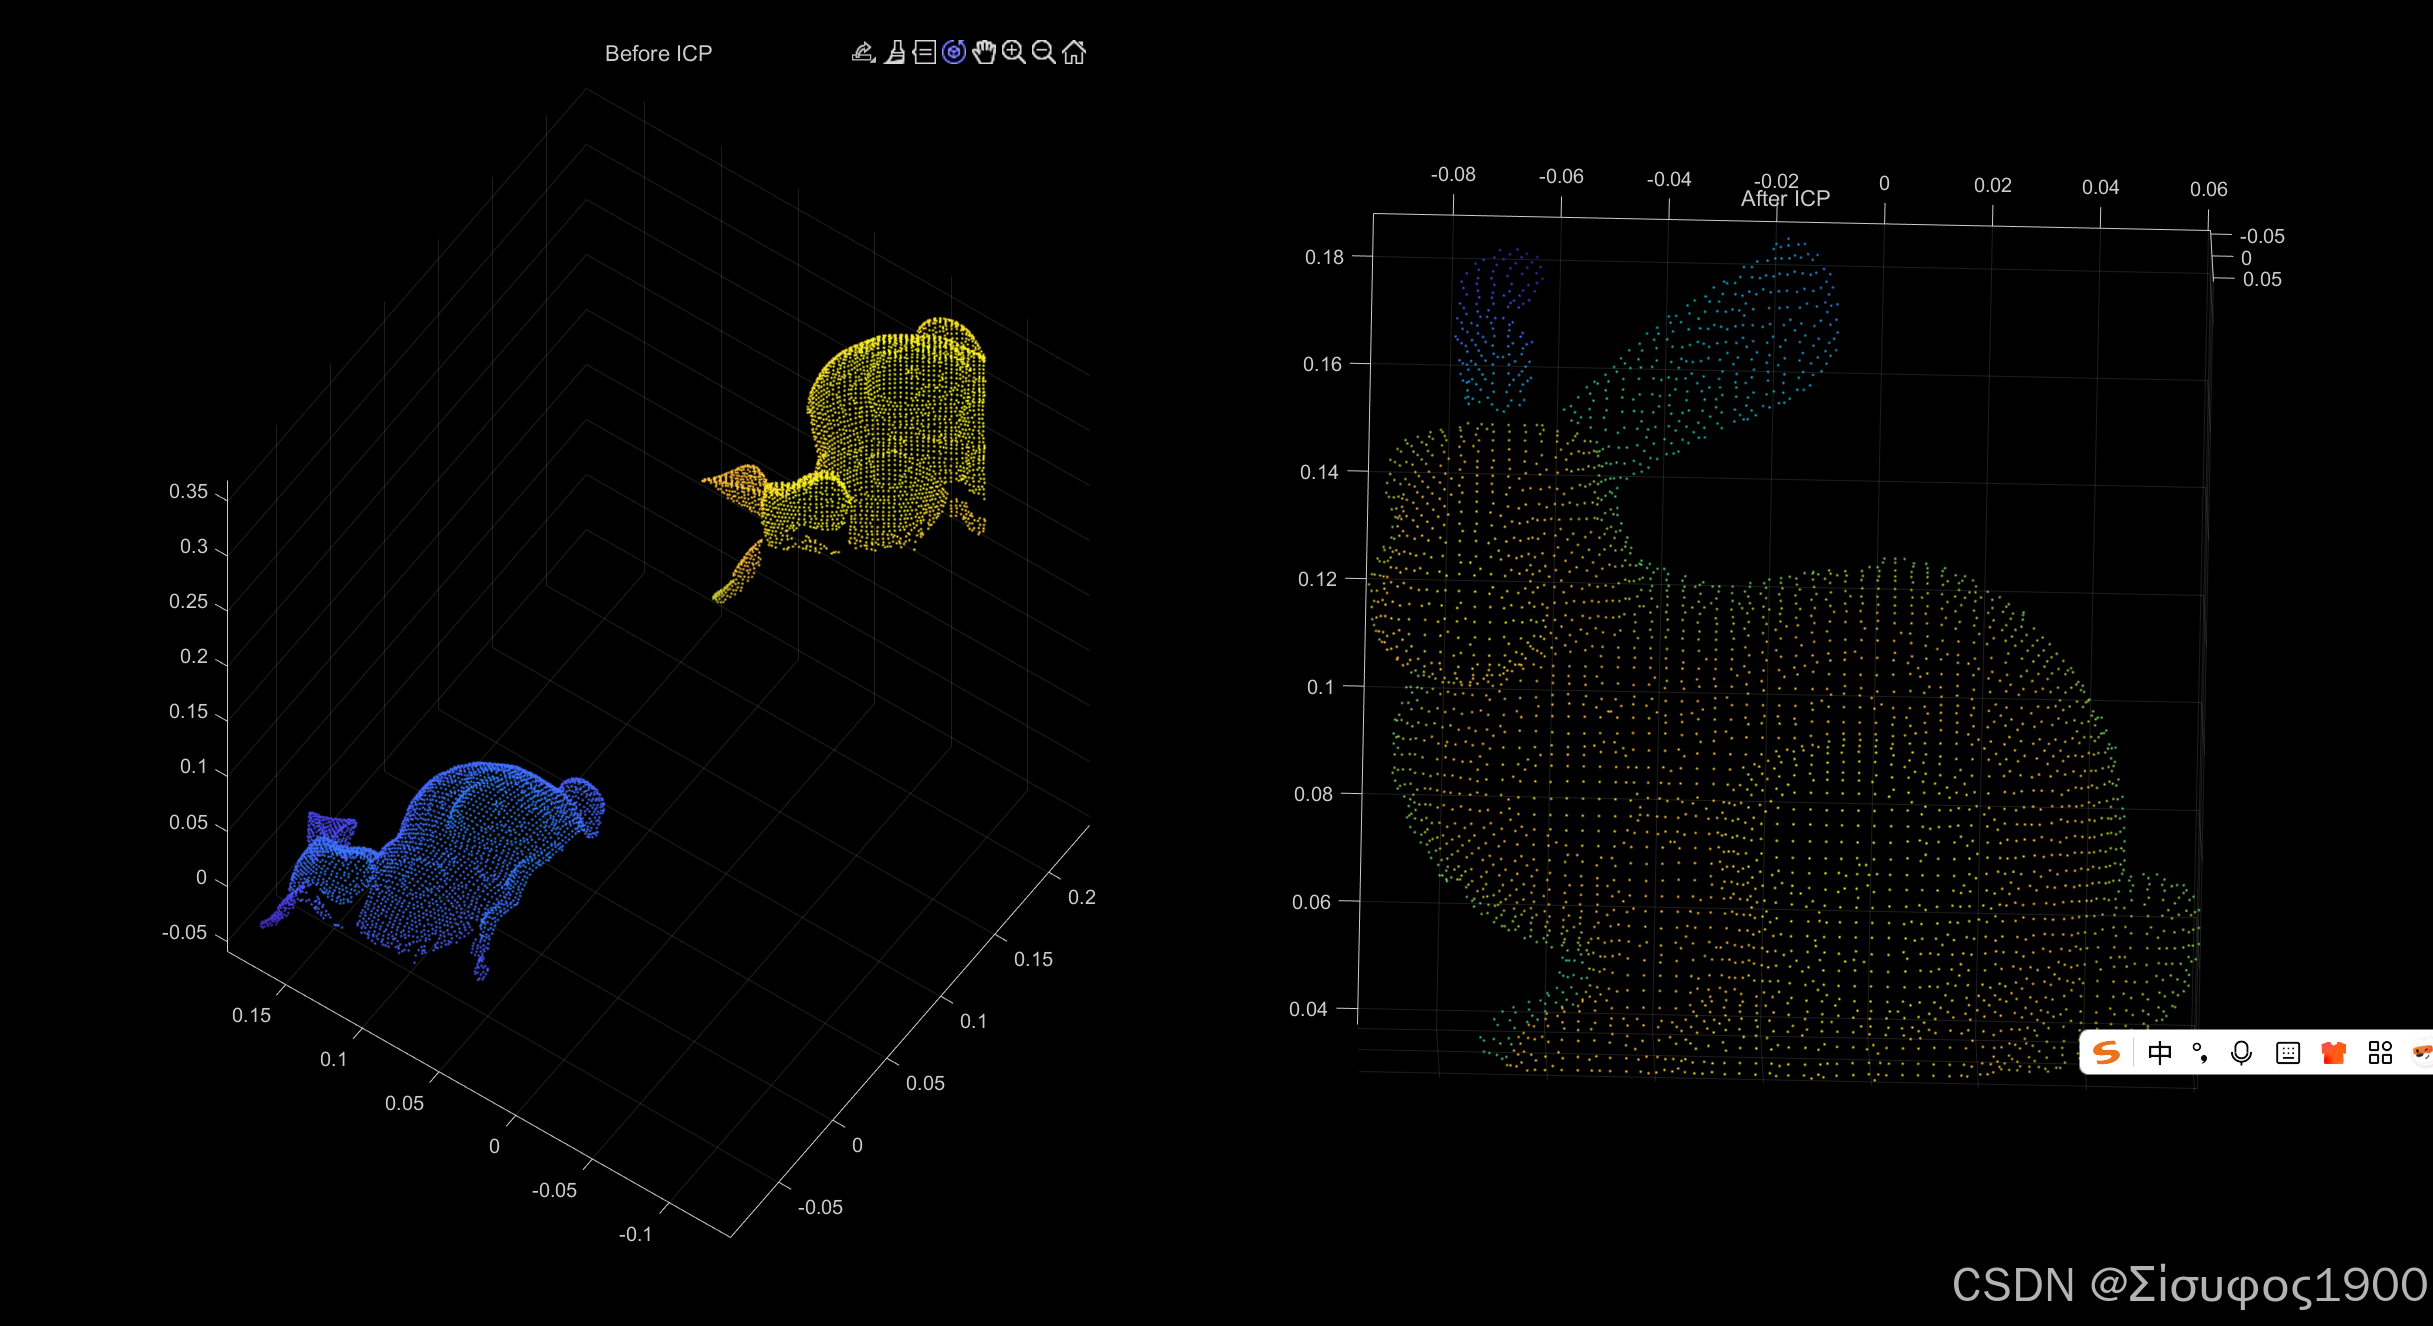Expand the Sogou toolbox grid icon
Screen dimensions: 2433x1326
[x=2380, y=1053]
